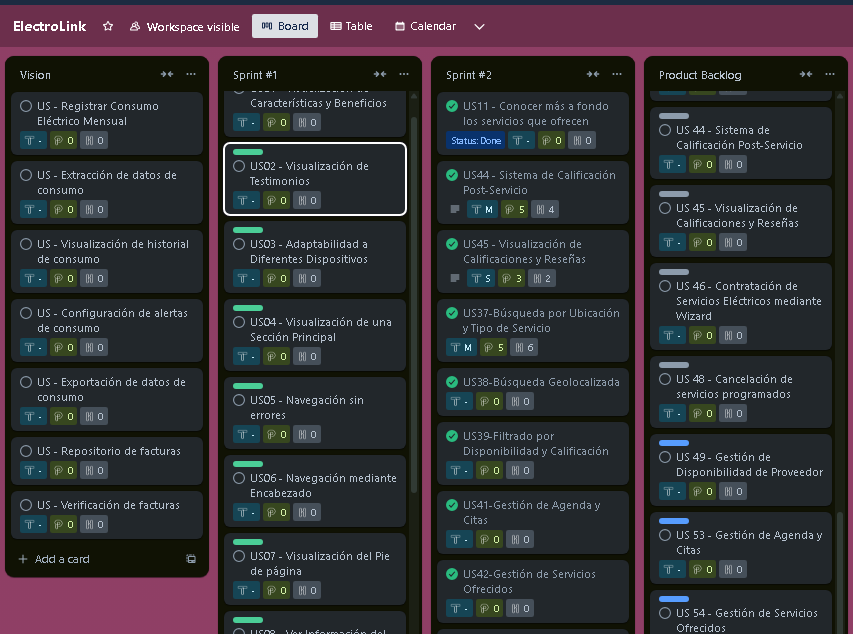853x634 pixels.
Task: Click points badge on US - Configuración de alertas
Action: point(64,347)
